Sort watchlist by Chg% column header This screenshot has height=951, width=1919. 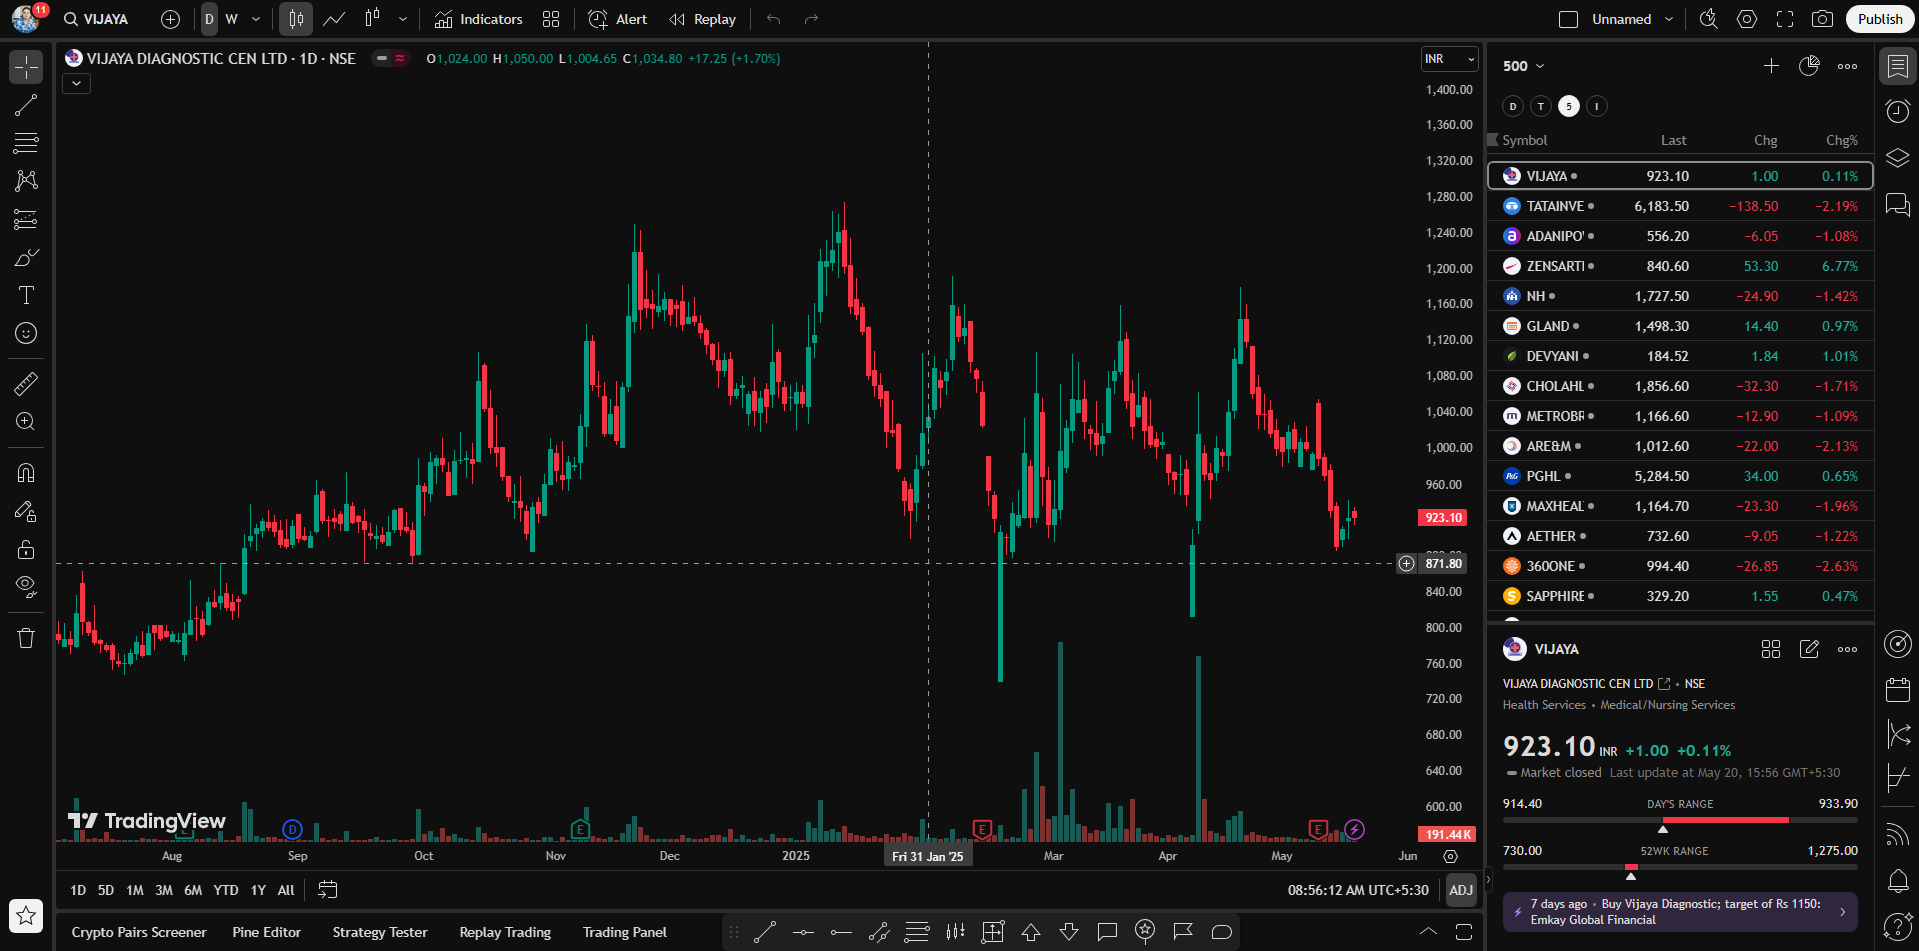click(x=1841, y=140)
